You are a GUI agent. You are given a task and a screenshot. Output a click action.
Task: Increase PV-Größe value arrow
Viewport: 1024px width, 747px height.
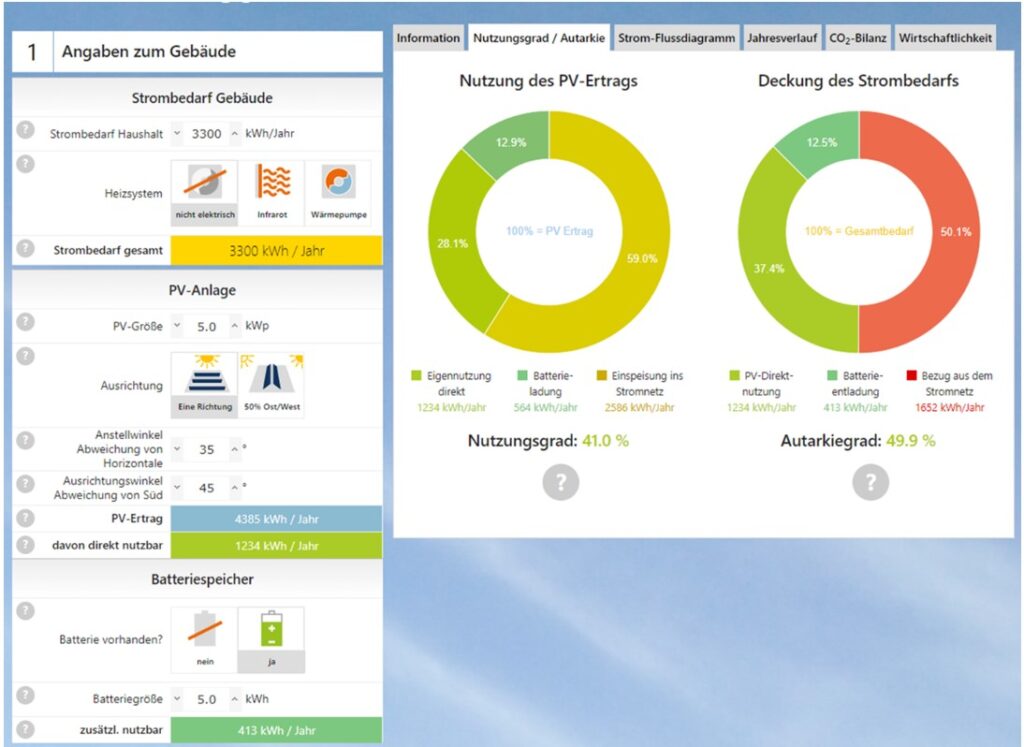click(x=236, y=326)
